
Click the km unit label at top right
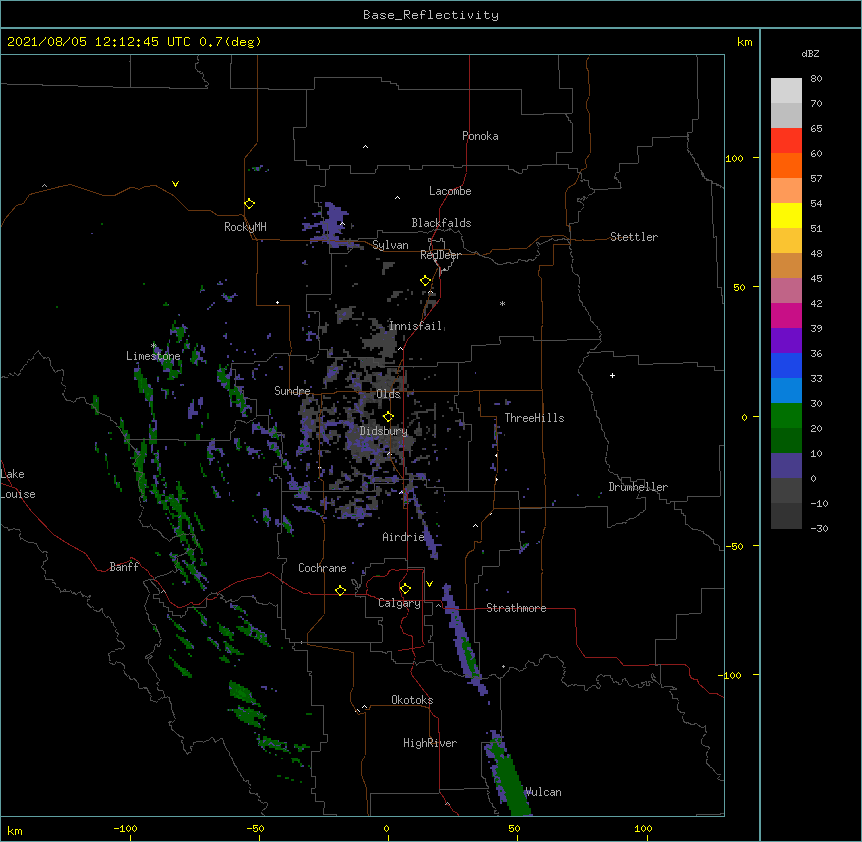[744, 42]
